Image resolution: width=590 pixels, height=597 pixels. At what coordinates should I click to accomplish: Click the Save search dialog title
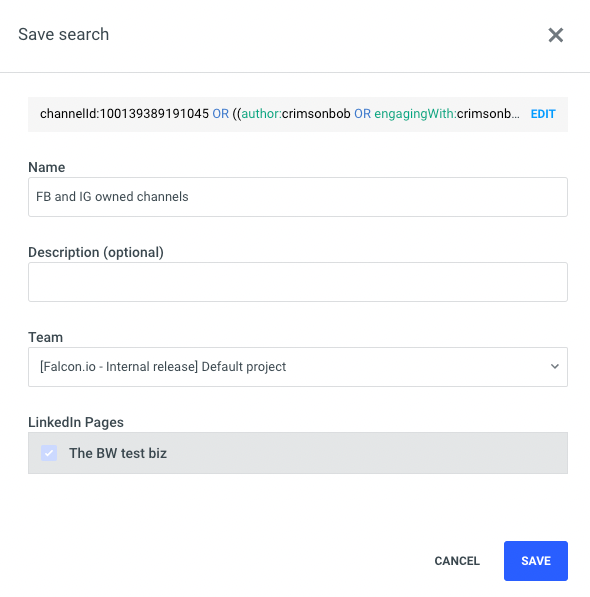coord(64,34)
